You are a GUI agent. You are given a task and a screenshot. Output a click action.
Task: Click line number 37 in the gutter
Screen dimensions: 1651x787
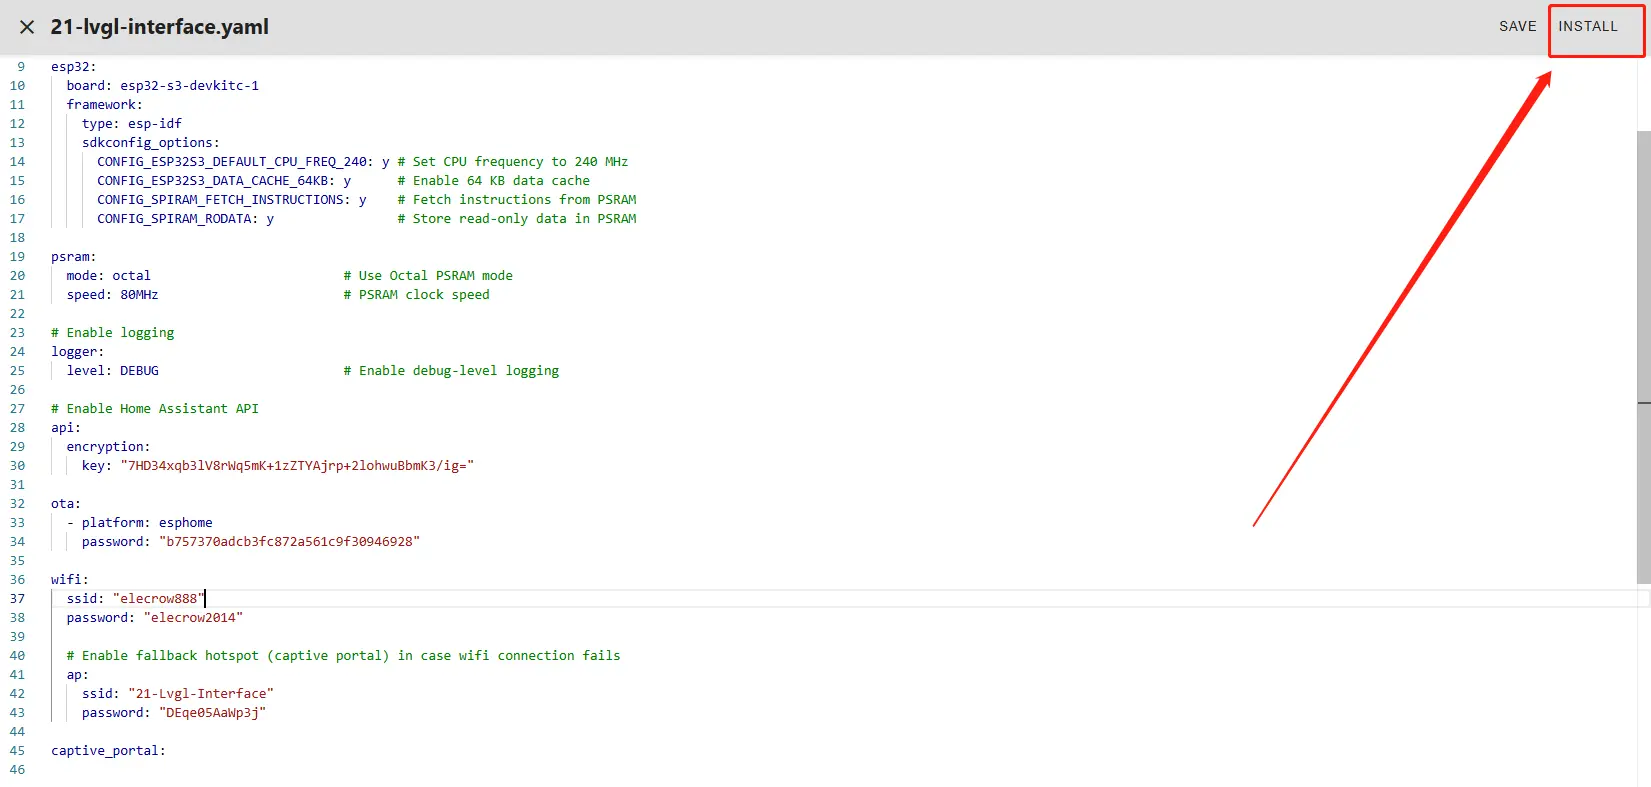17,599
